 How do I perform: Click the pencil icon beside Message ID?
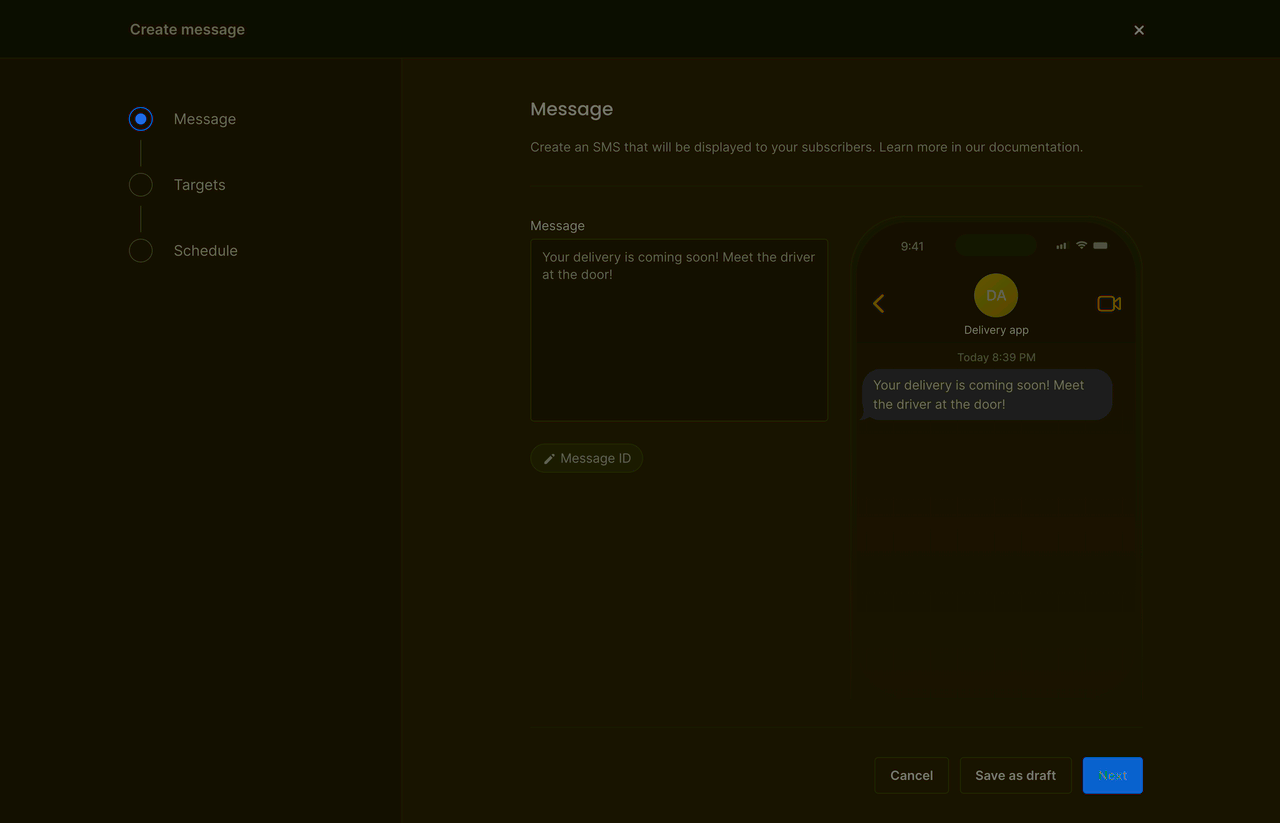point(549,459)
